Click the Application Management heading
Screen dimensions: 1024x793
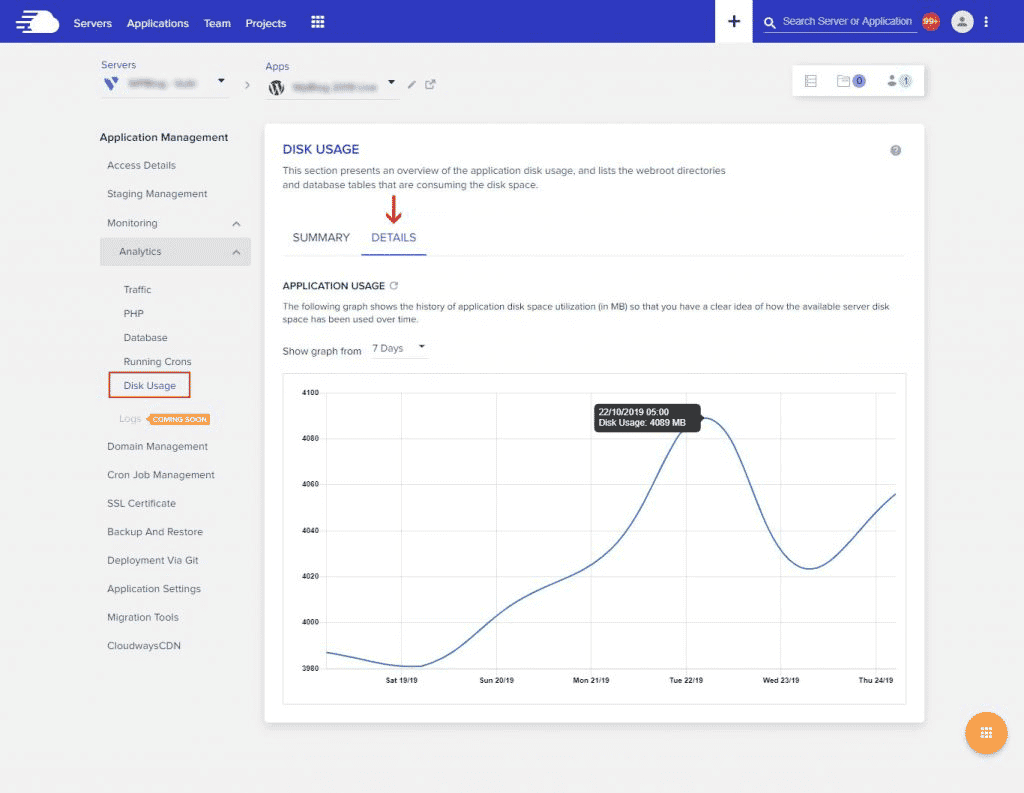[x=163, y=137]
